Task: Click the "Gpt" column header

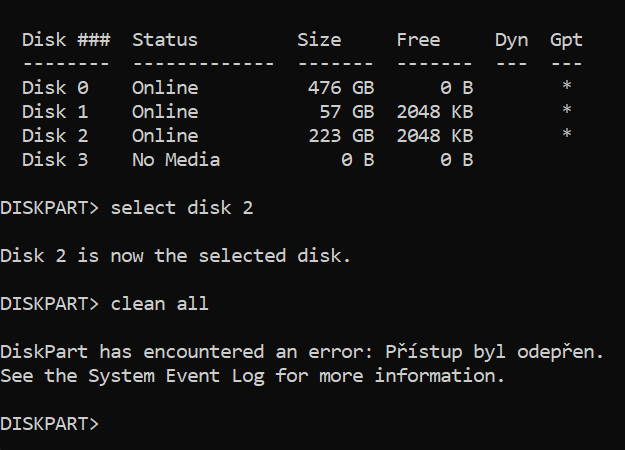Action: 566,40
